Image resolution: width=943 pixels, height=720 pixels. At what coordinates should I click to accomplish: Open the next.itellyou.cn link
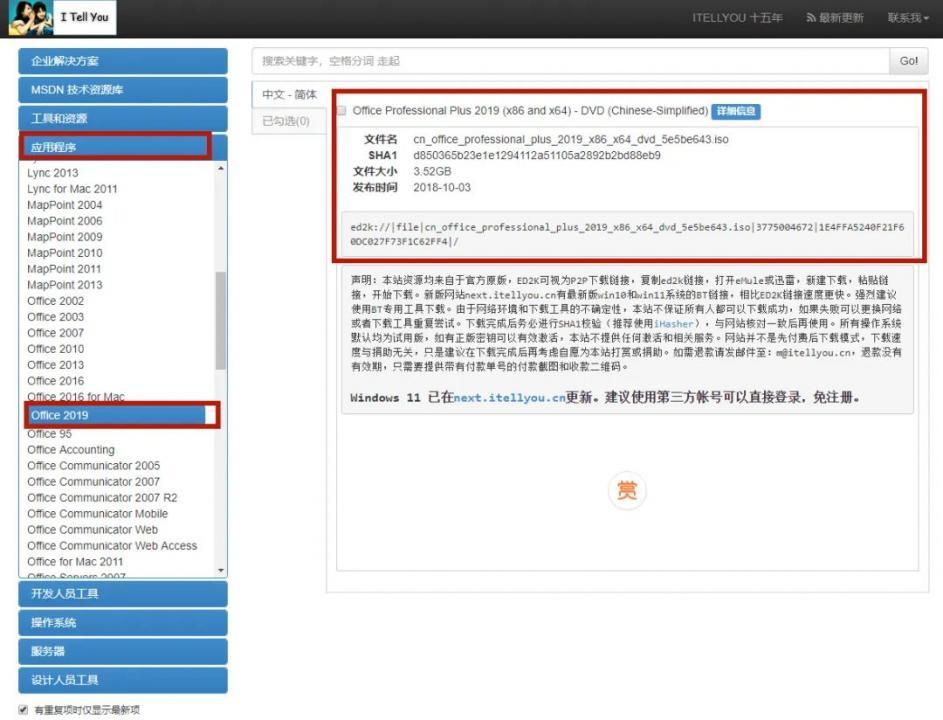(x=509, y=398)
